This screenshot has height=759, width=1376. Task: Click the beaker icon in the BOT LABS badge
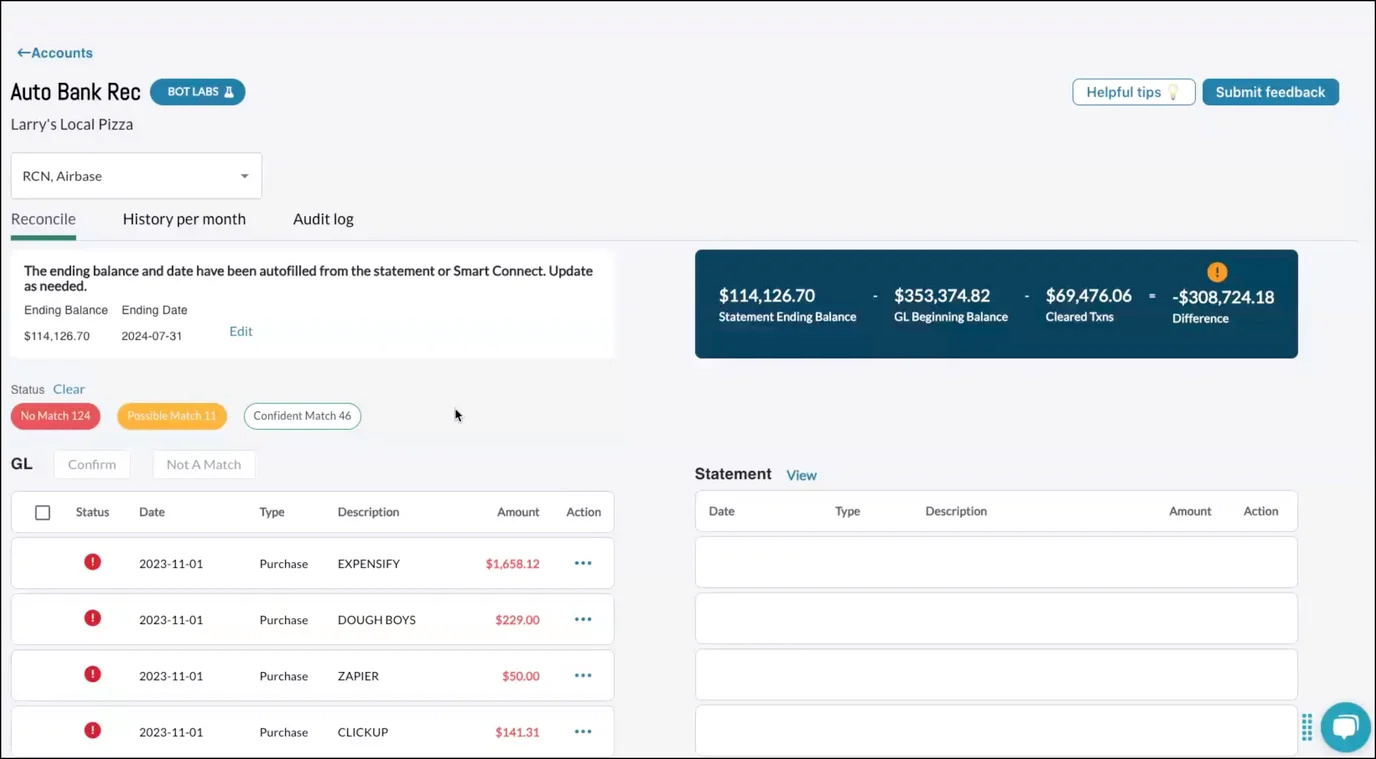pyautogui.click(x=232, y=91)
